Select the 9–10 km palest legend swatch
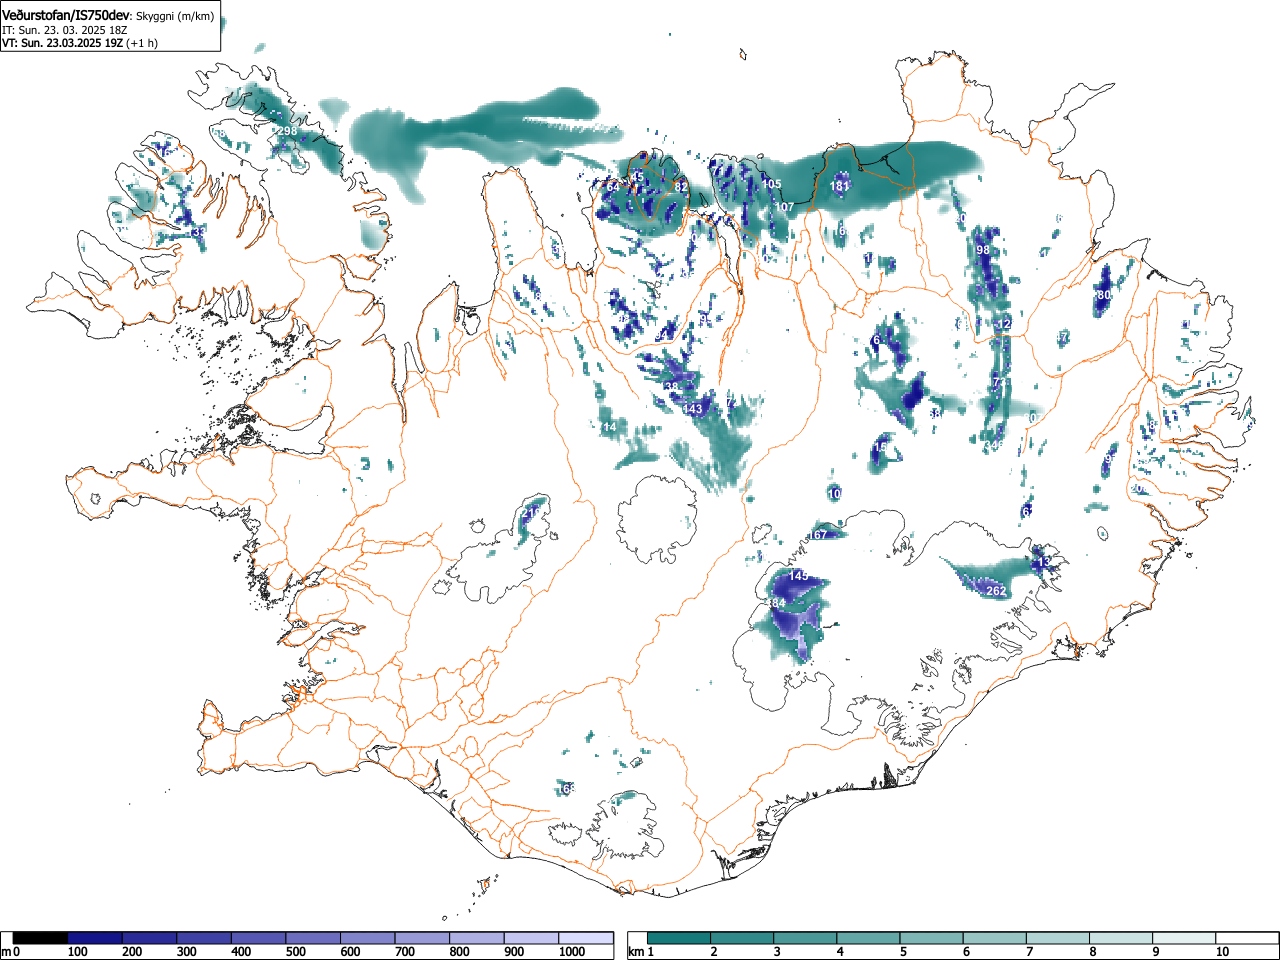 1185,938
